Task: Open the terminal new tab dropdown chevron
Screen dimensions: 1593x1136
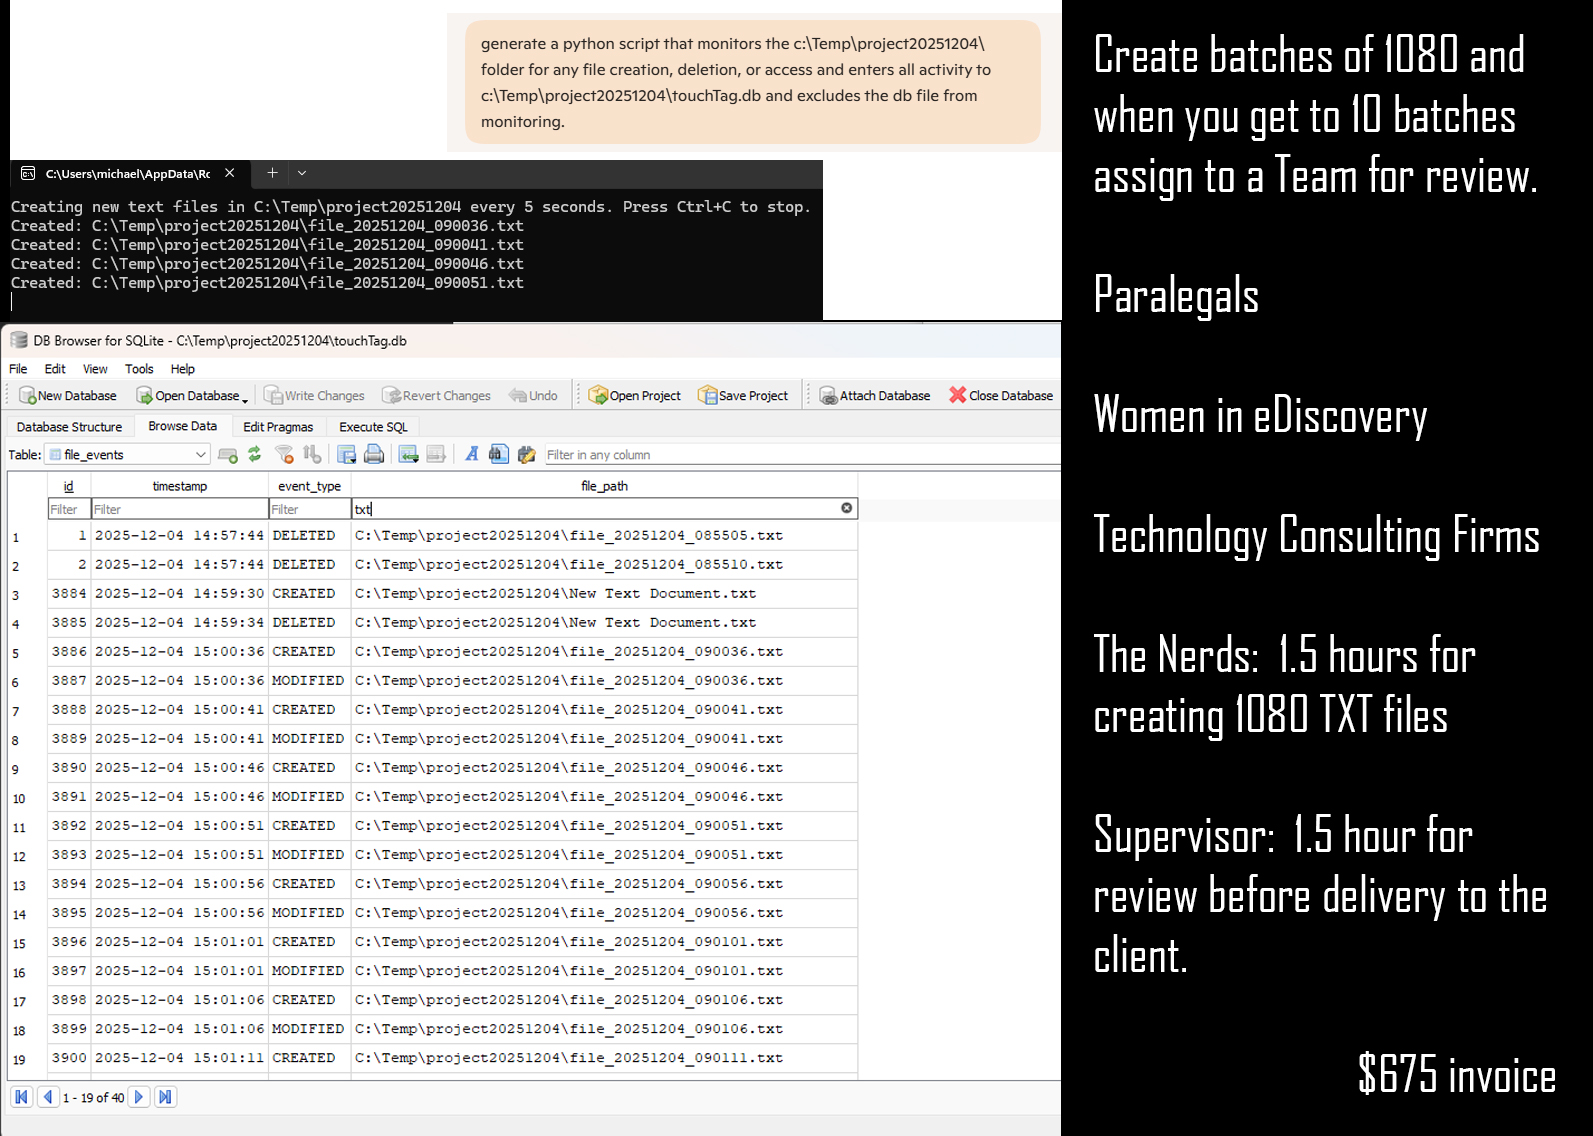Action: [302, 173]
